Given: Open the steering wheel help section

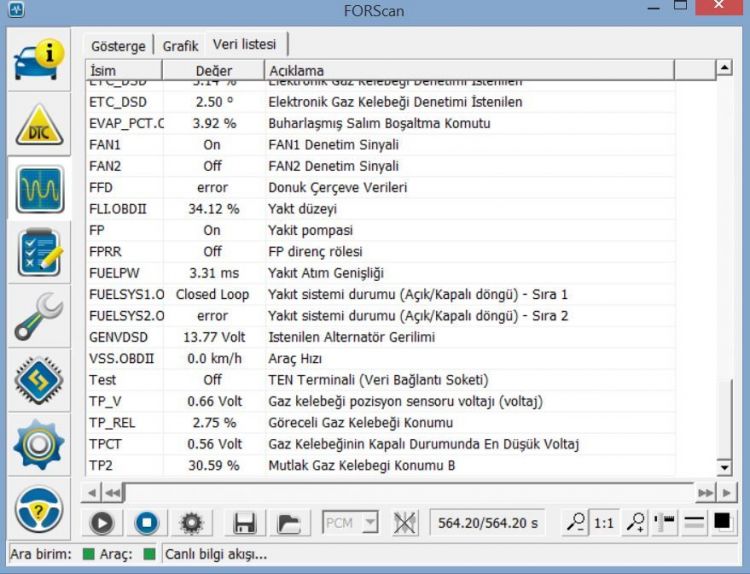Looking at the screenshot, I should pyautogui.click(x=39, y=509).
